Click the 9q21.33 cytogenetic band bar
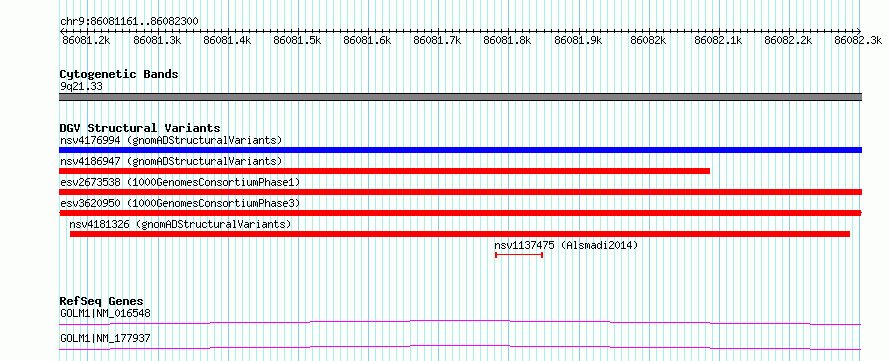 tap(460, 97)
